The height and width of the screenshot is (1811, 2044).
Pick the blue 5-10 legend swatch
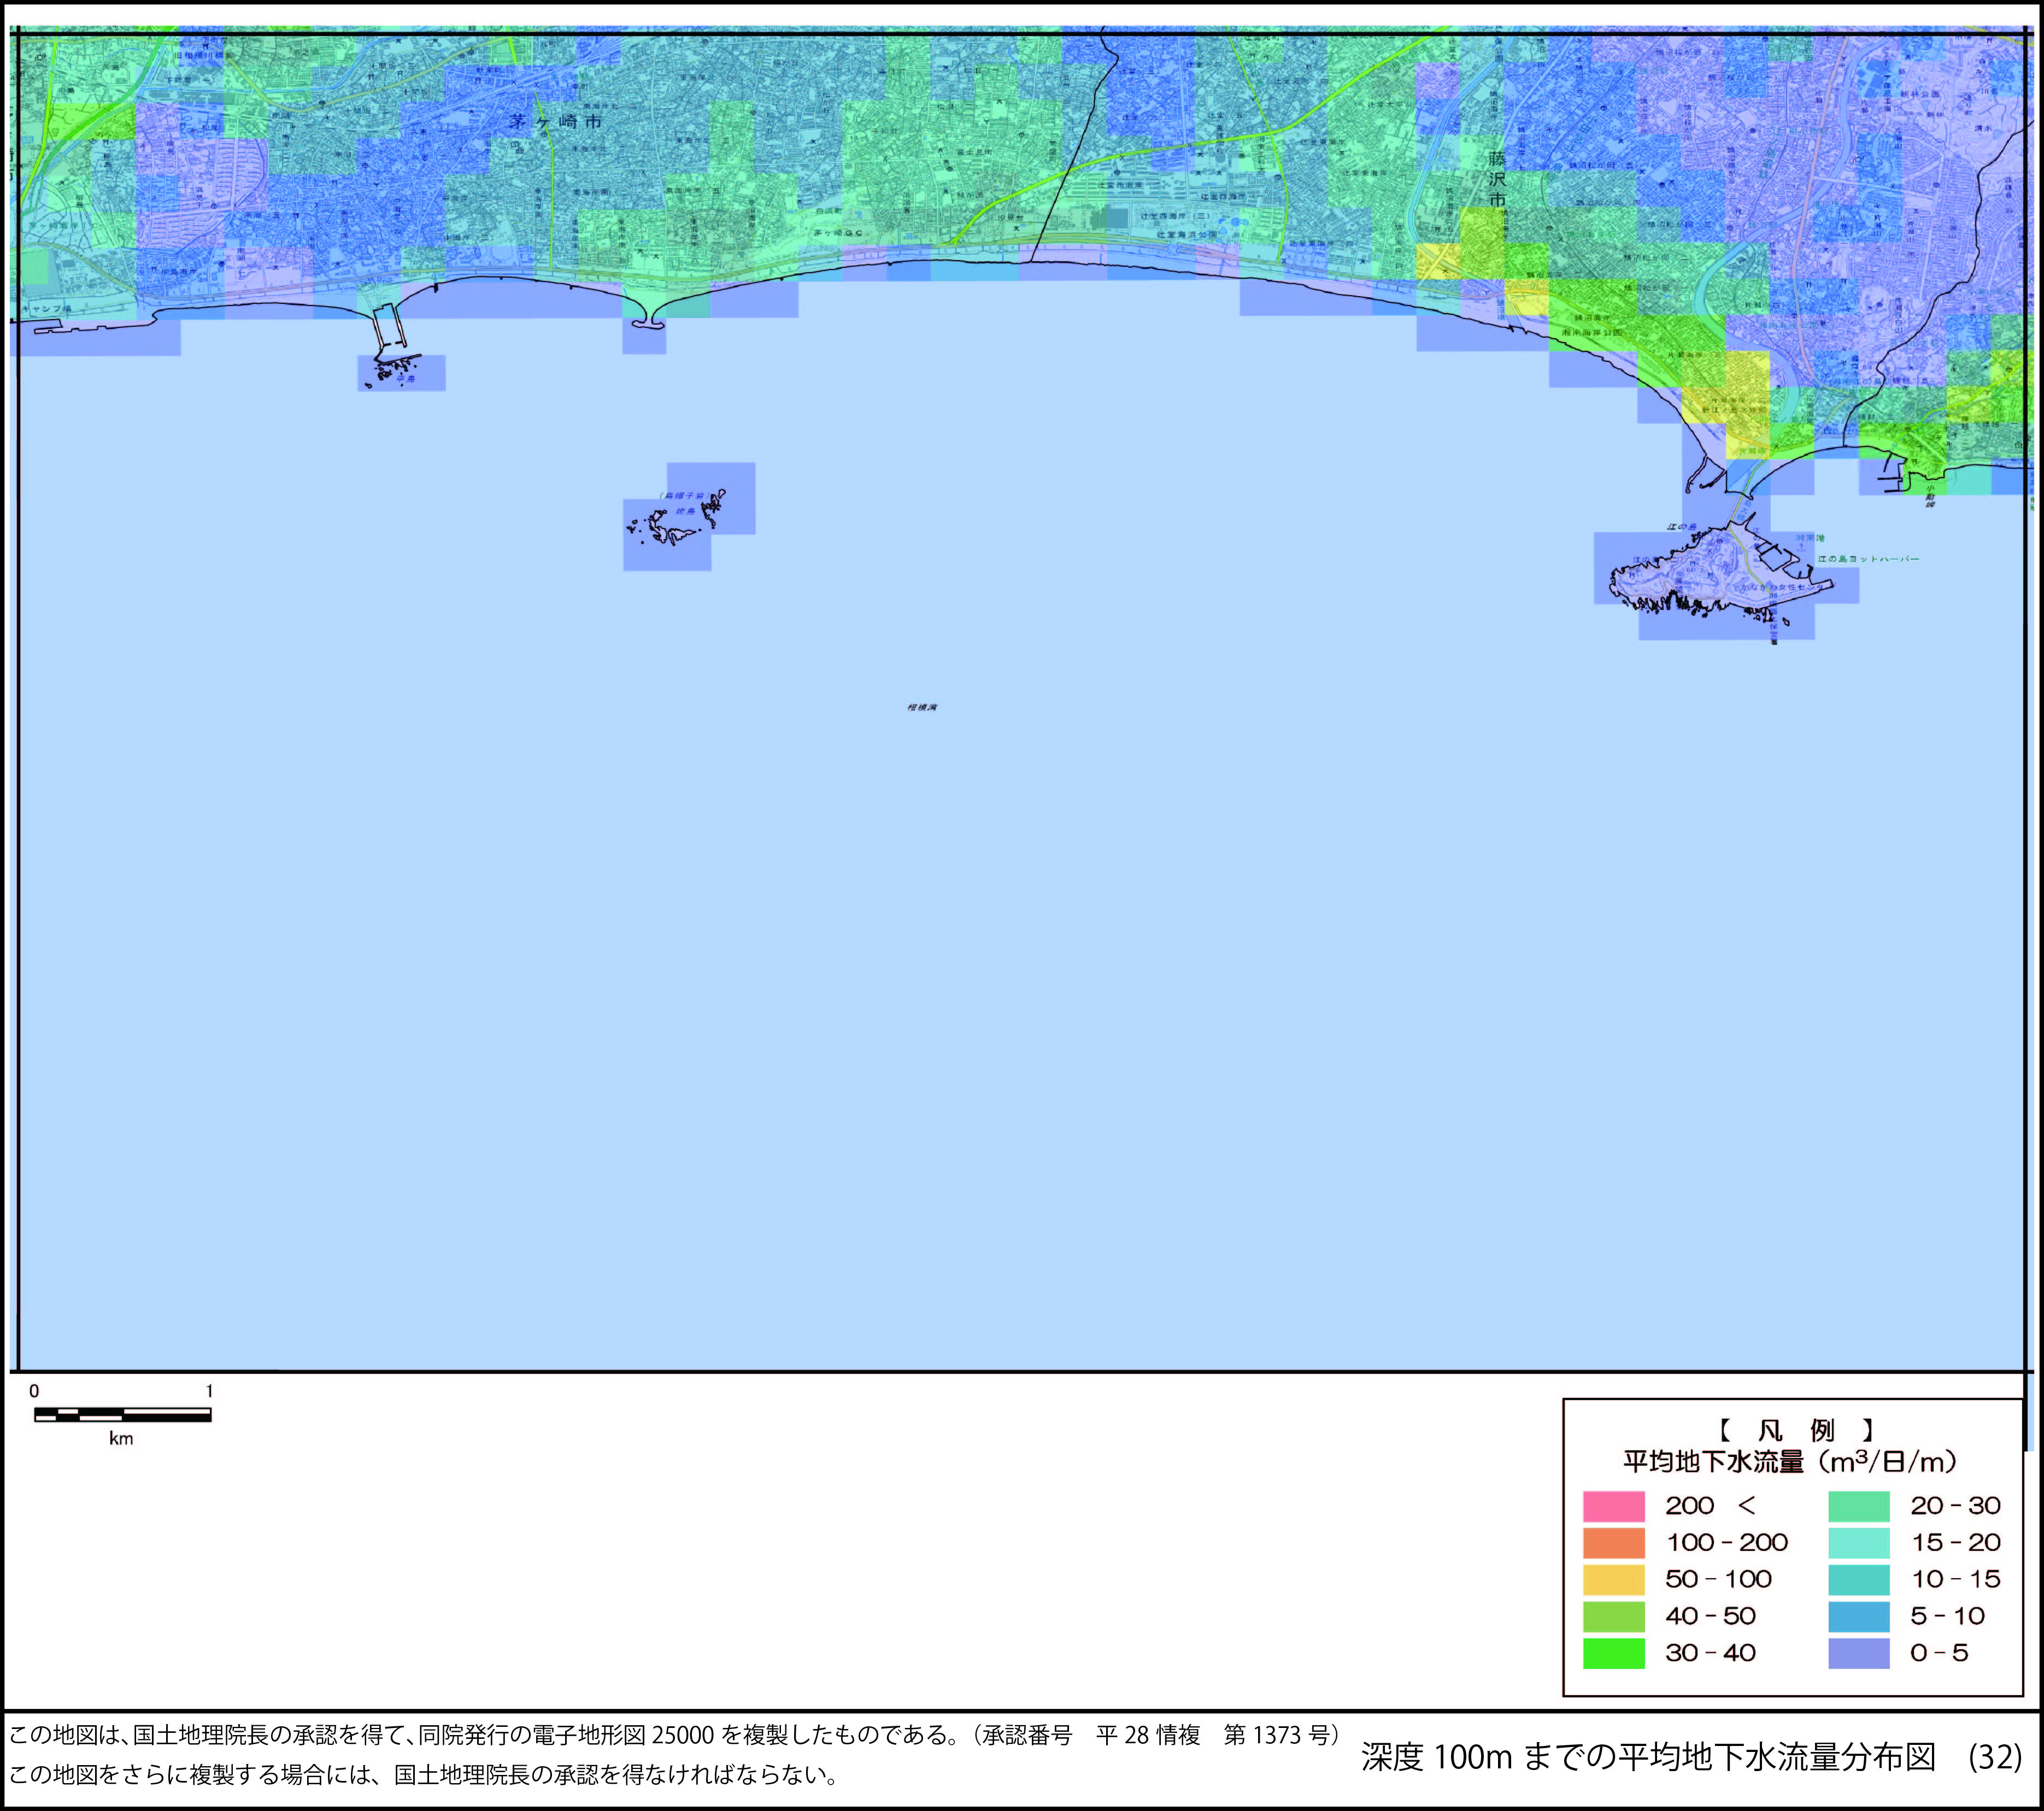(x=1859, y=1617)
